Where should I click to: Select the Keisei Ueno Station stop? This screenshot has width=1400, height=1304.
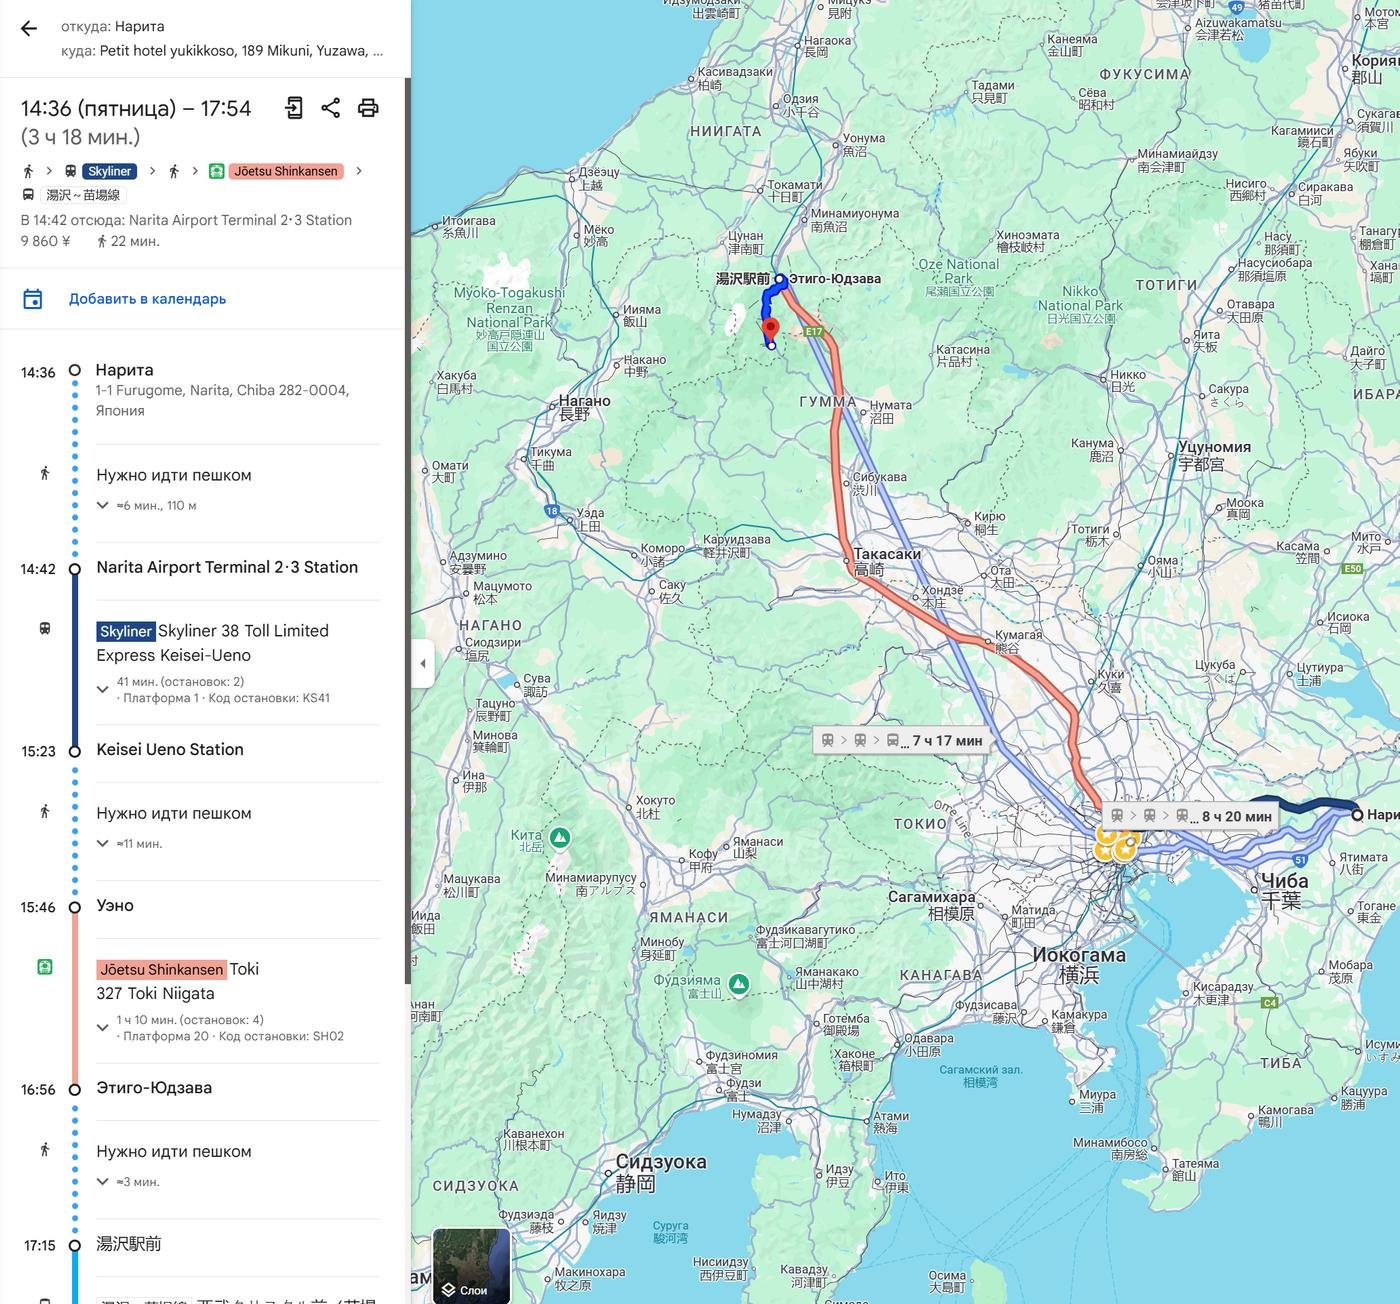pos(170,749)
